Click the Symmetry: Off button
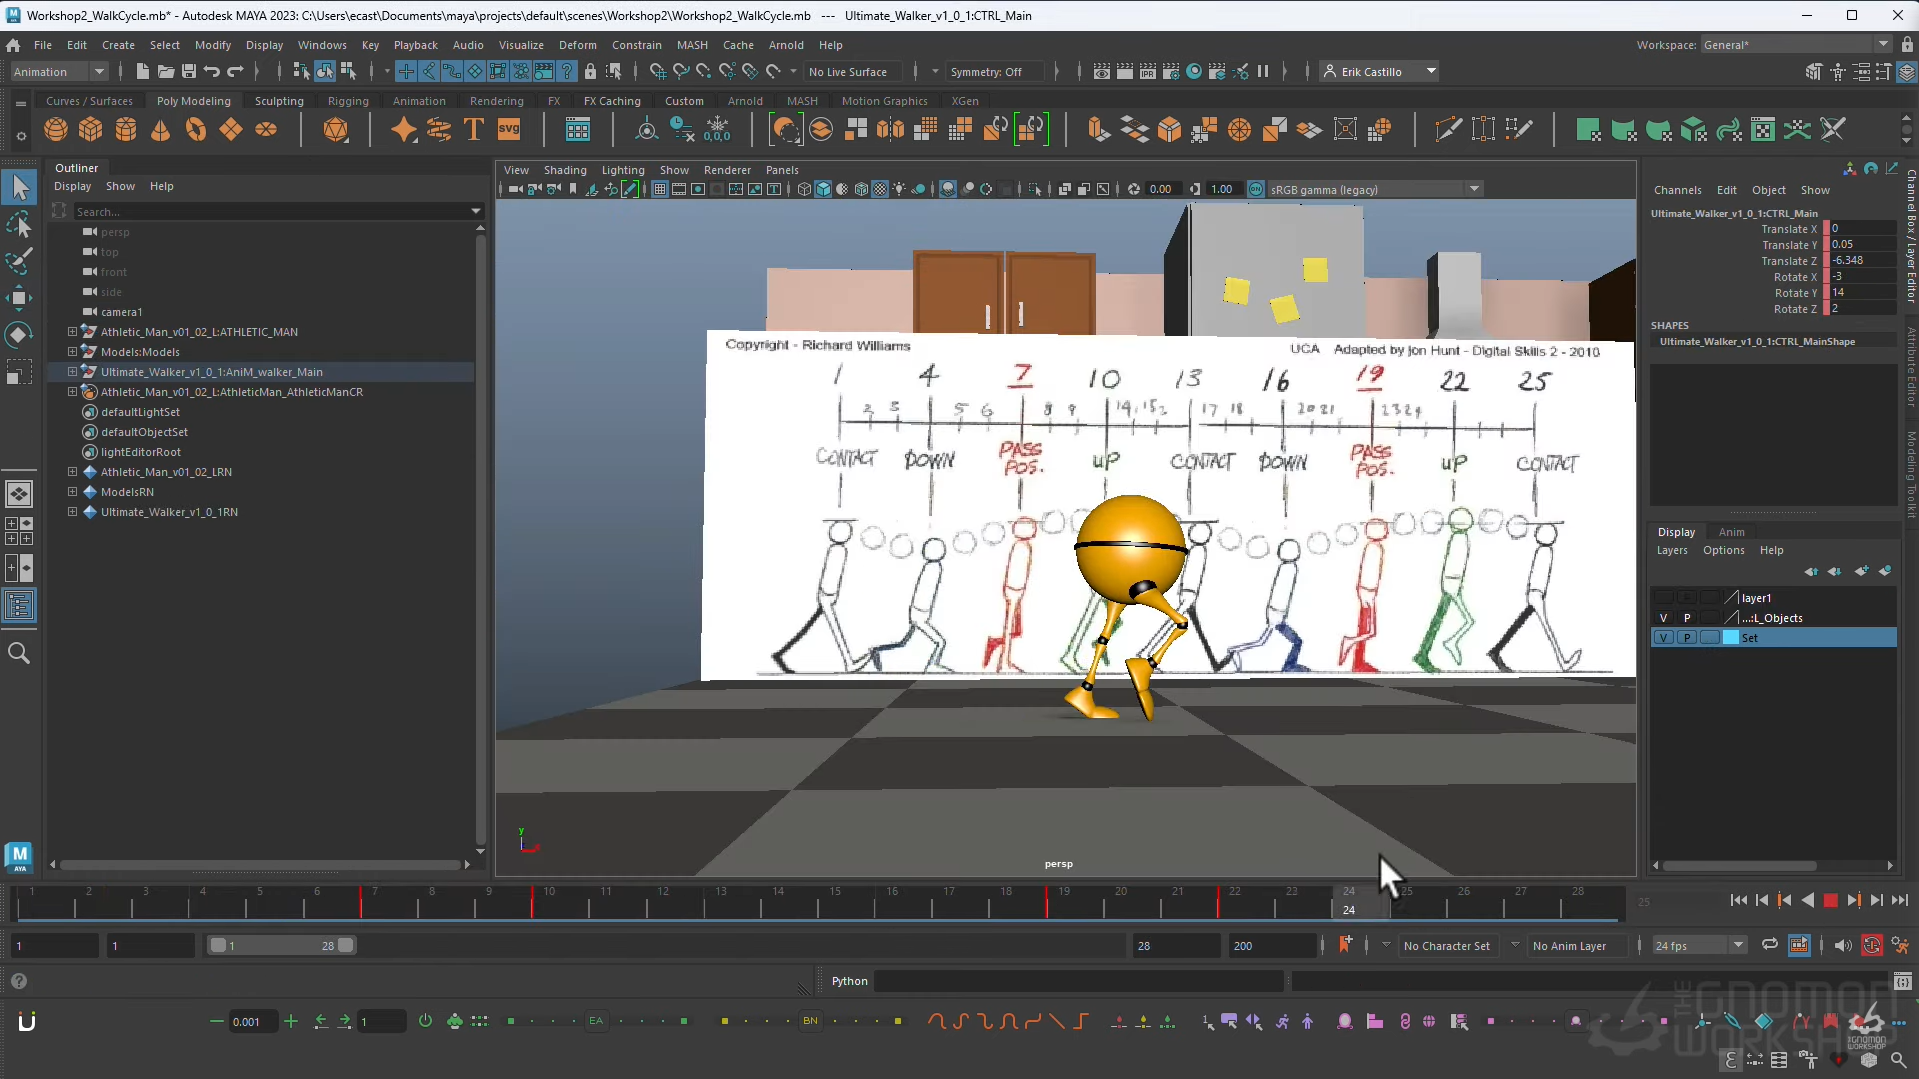The width and height of the screenshot is (1919, 1079). click(986, 72)
